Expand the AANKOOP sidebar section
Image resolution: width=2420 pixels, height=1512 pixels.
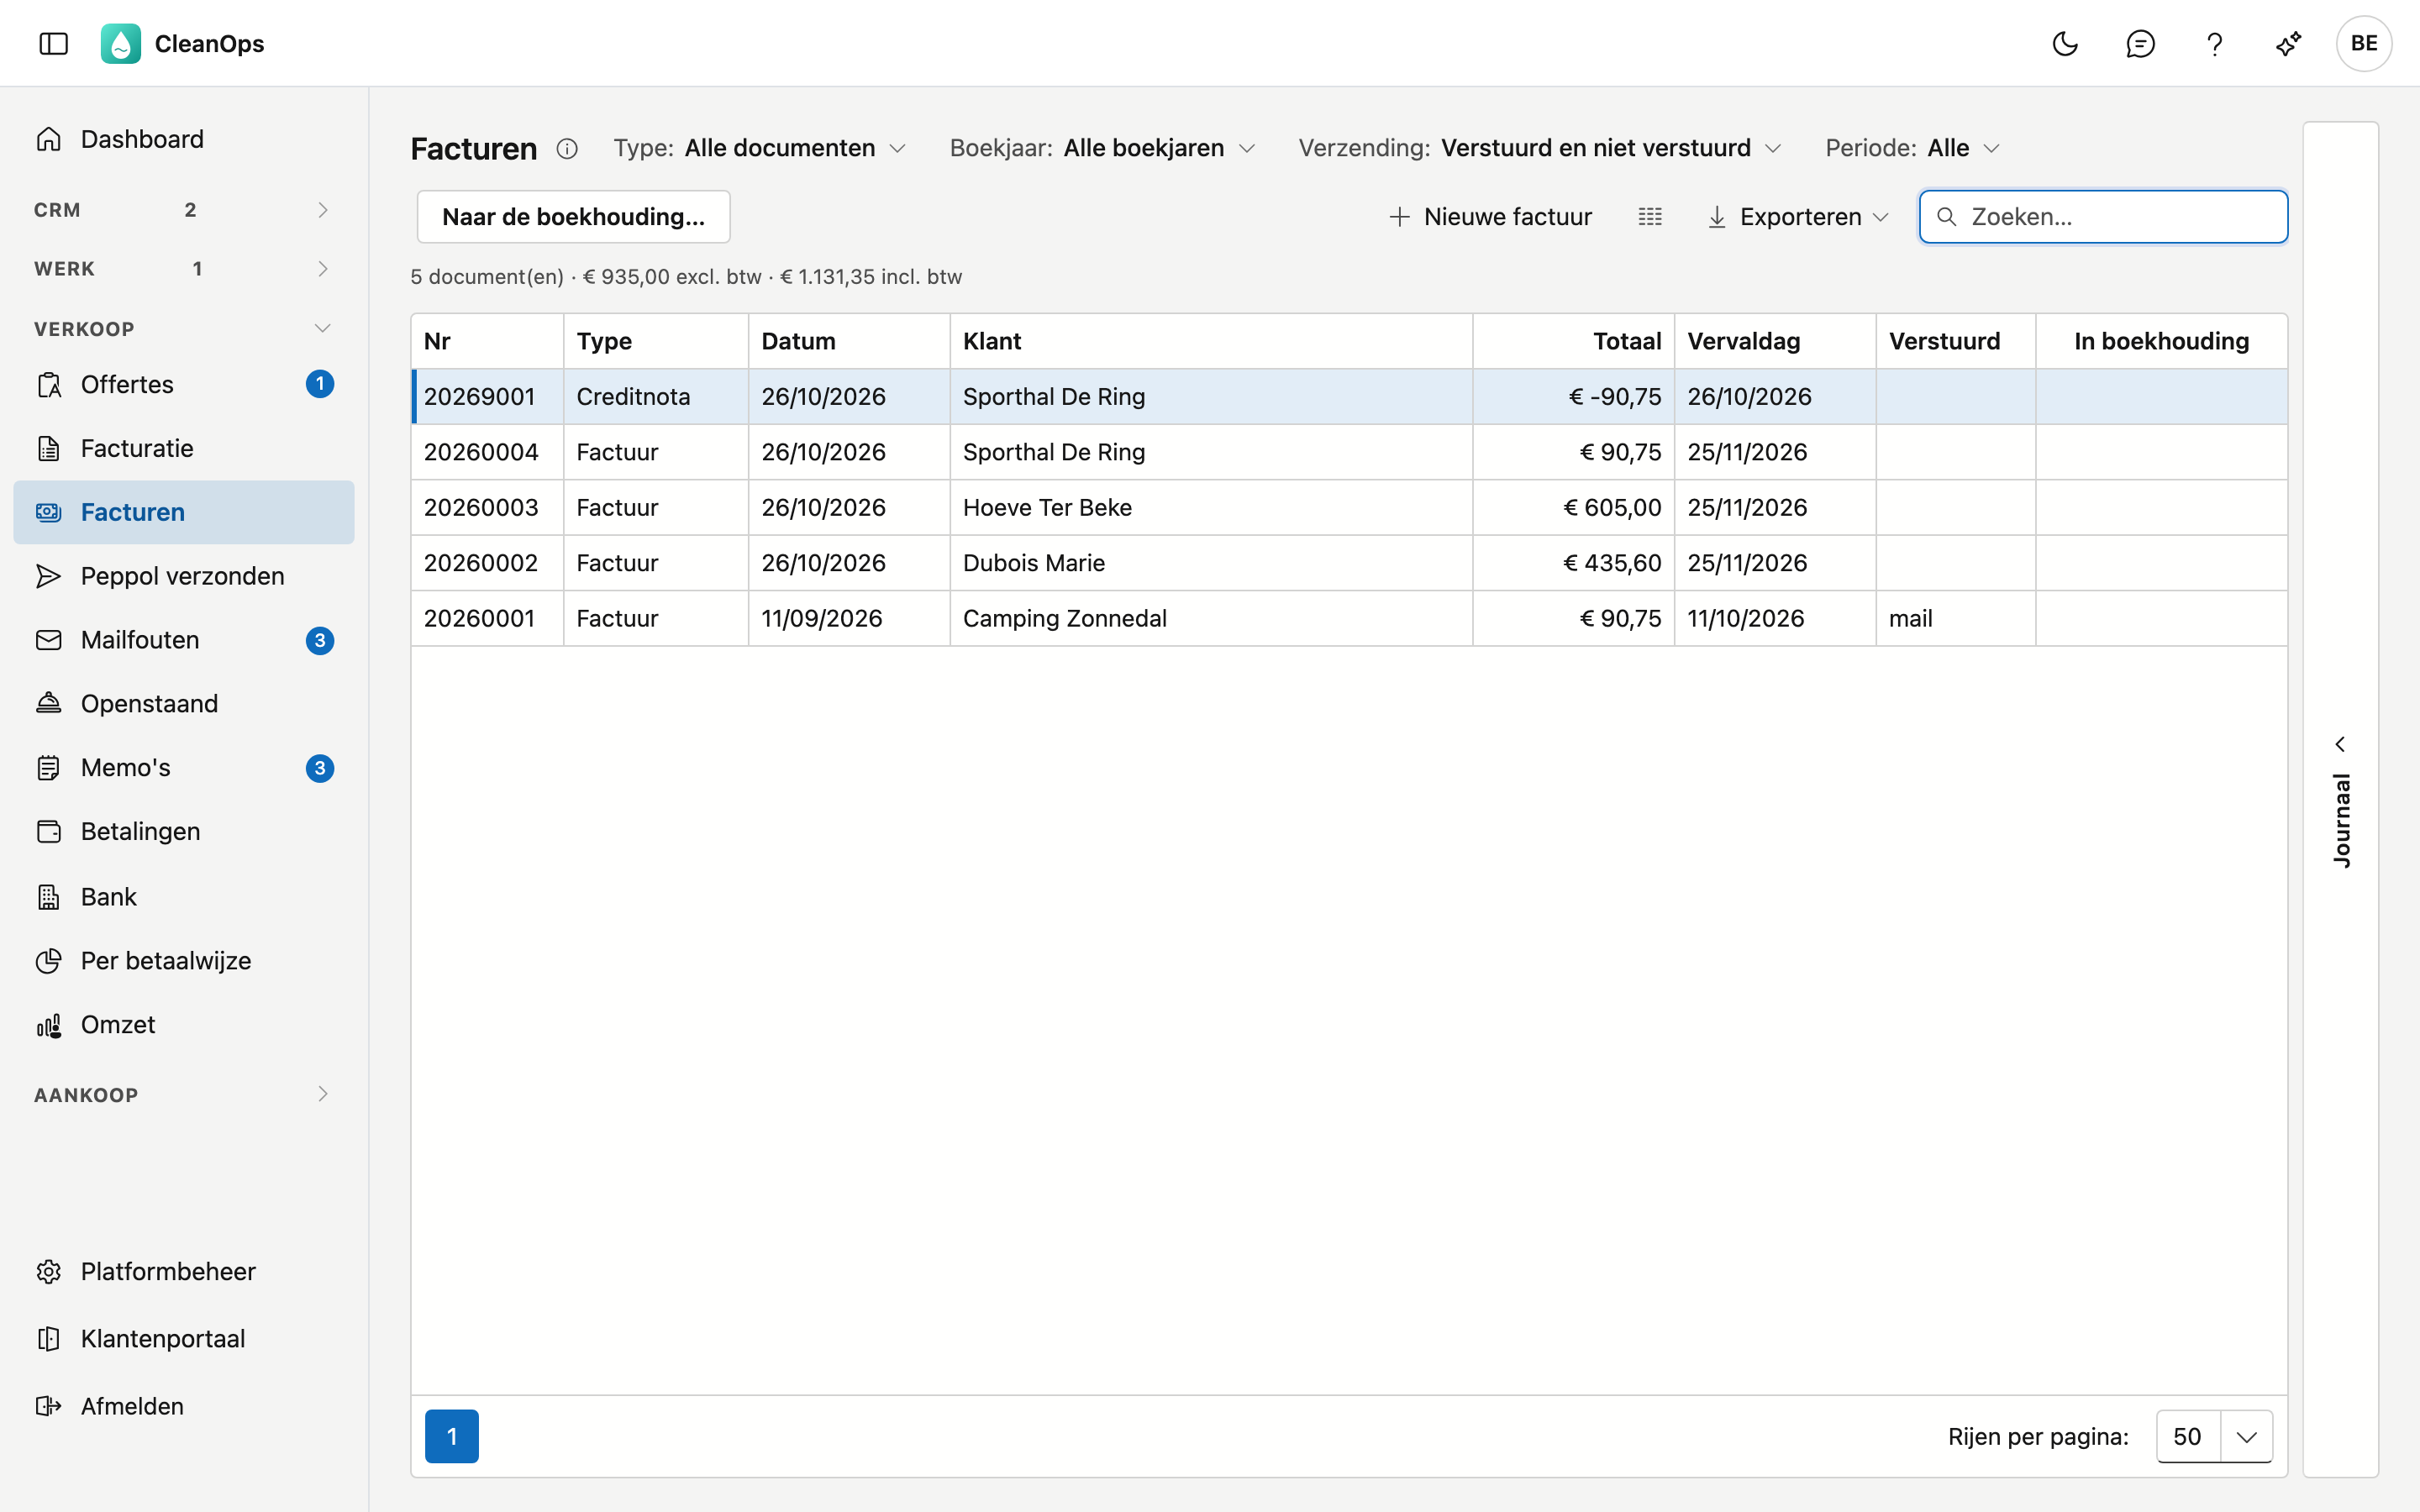pyautogui.click(x=184, y=1094)
